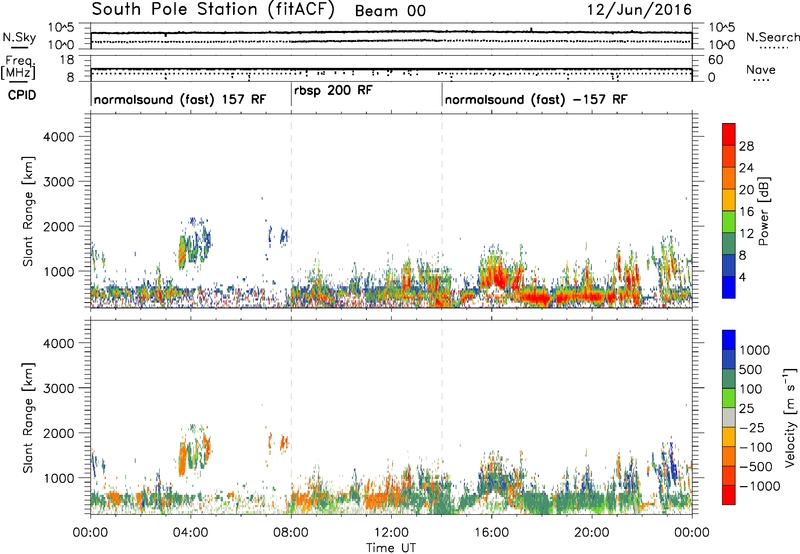The width and height of the screenshot is (800, 554).
Task: Select the 'Beam 00' label
Action: coord(390,11)
